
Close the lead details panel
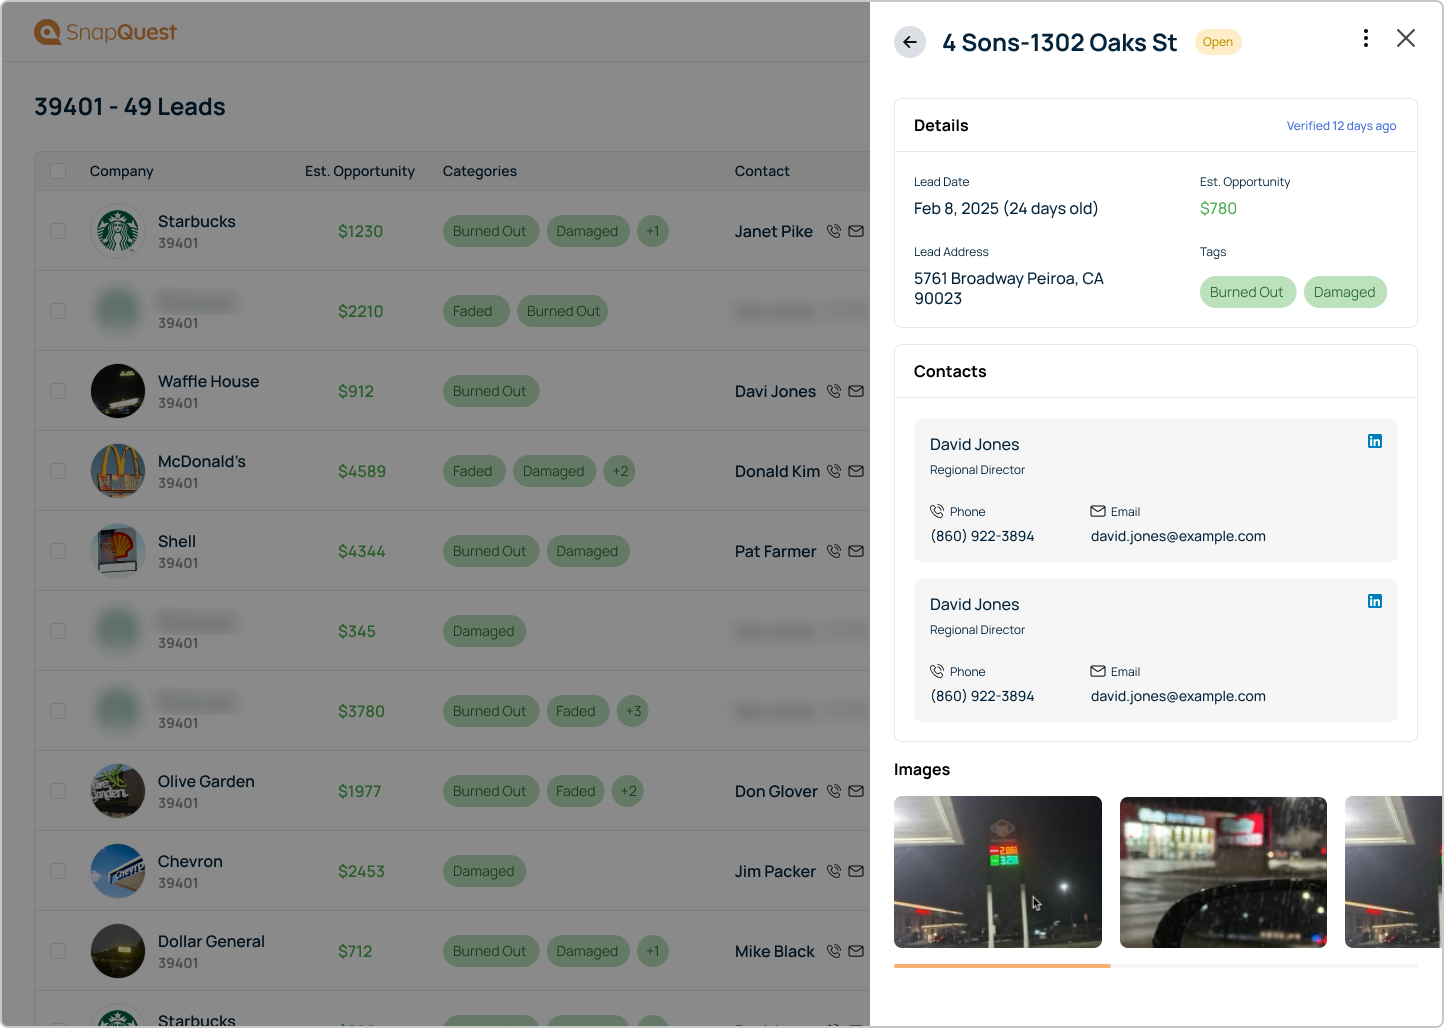tap(1405, 39)
